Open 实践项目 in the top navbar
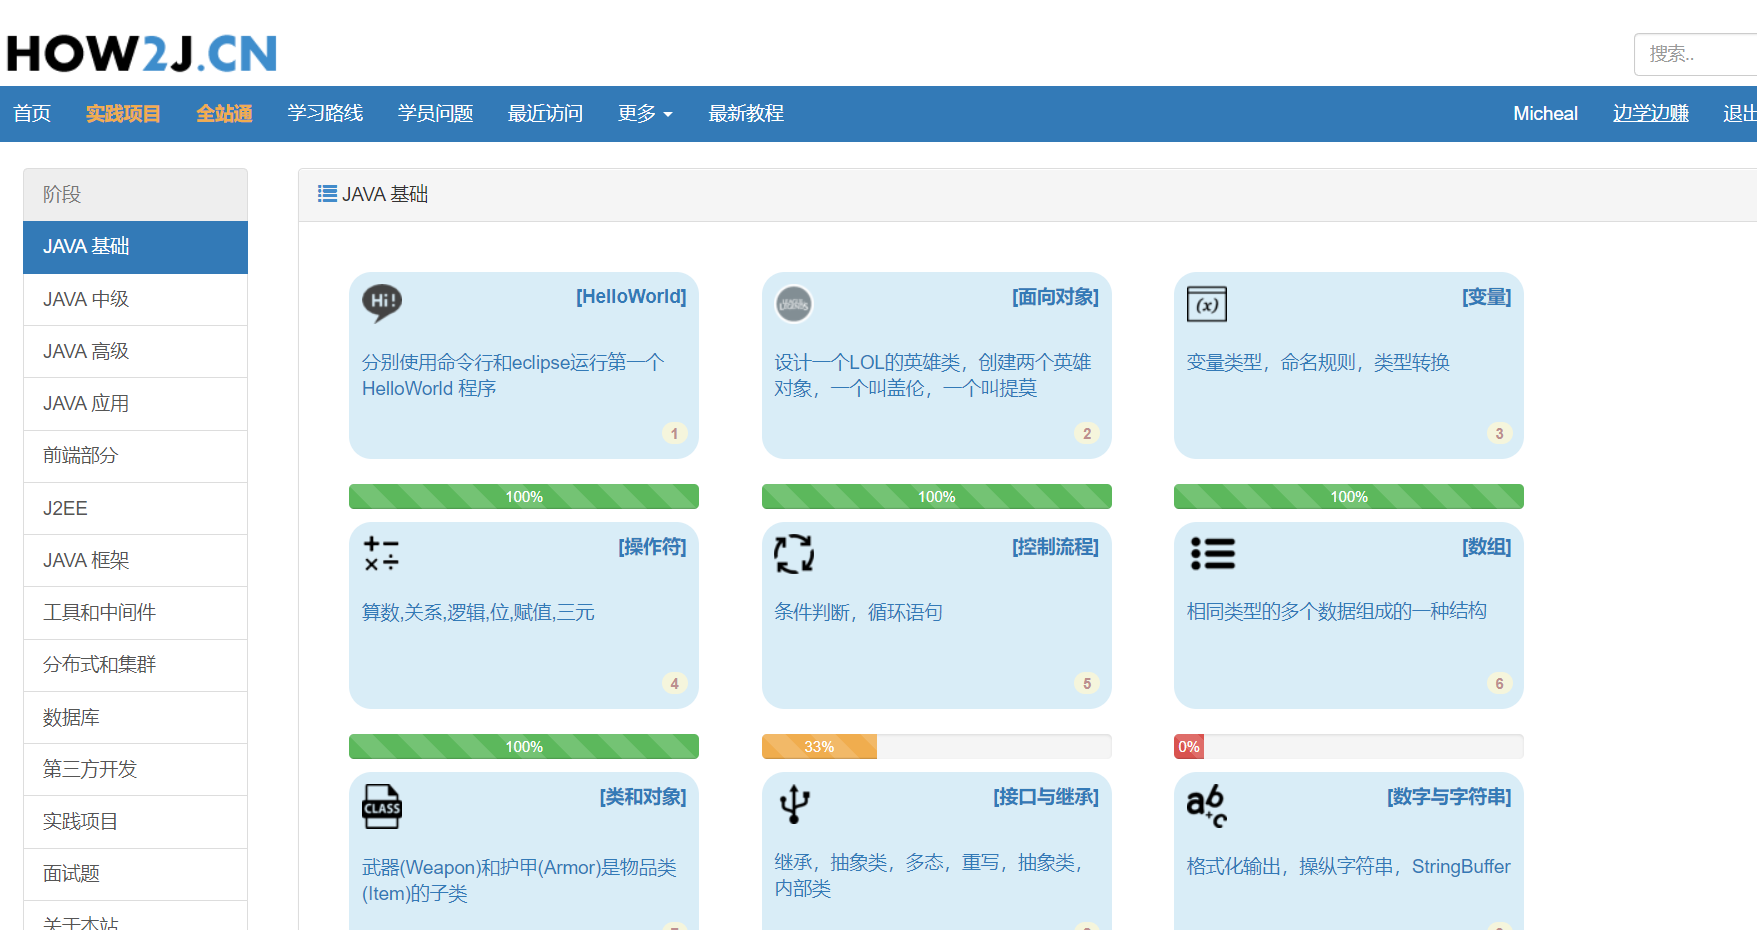 click(x=123, y=114)
